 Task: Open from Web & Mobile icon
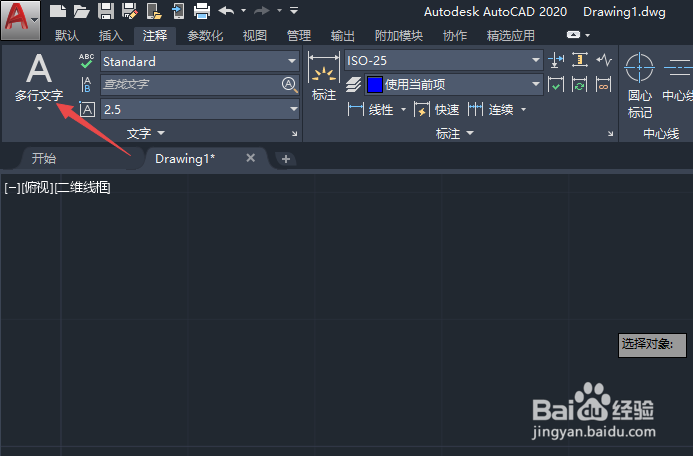[154, 11]
